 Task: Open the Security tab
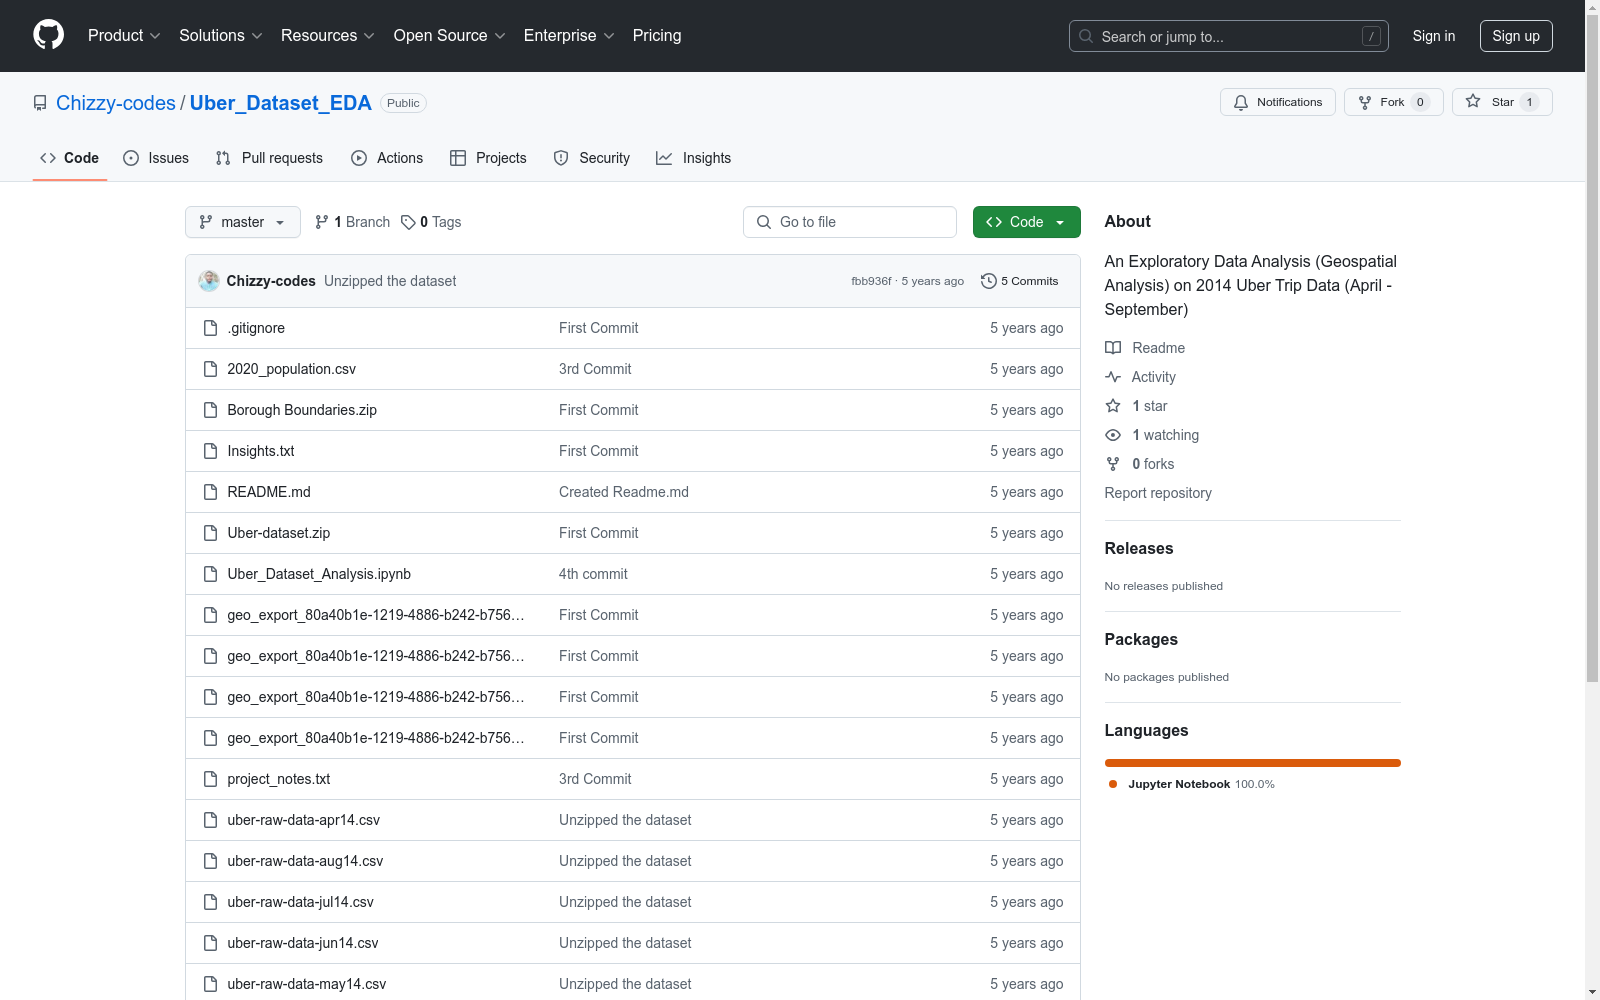pyautogui.click(x=592, y=158)
